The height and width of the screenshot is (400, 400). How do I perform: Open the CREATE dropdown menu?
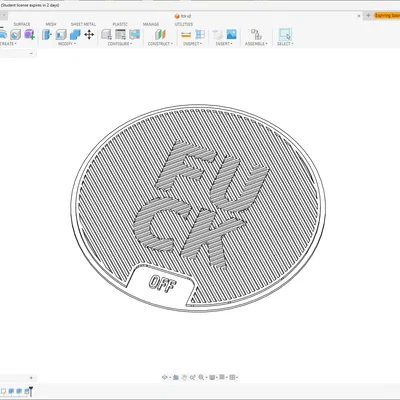[x=8, y=44]
